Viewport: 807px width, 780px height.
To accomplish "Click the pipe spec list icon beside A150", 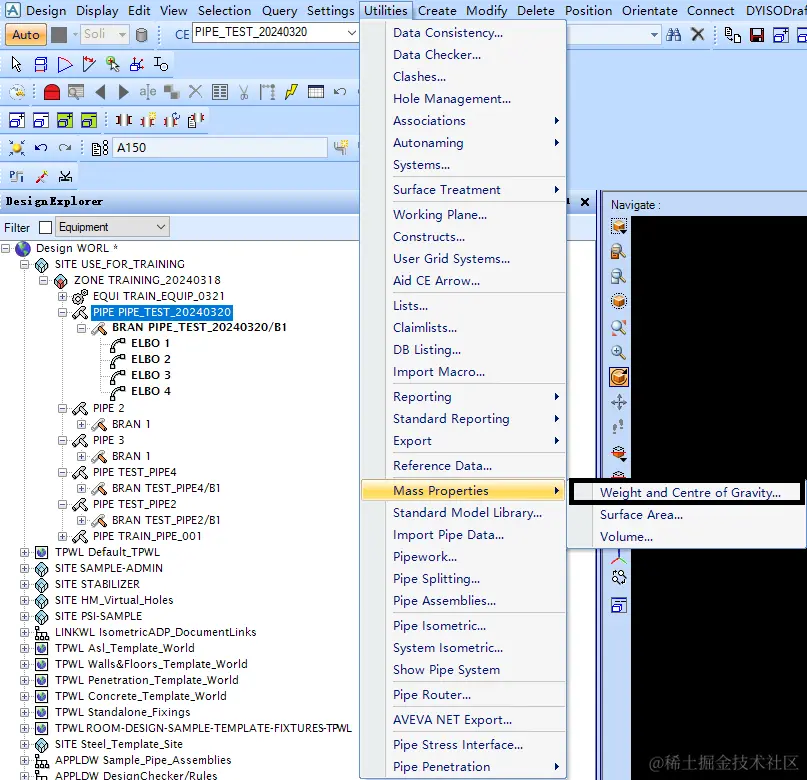I will pos(100,148).
